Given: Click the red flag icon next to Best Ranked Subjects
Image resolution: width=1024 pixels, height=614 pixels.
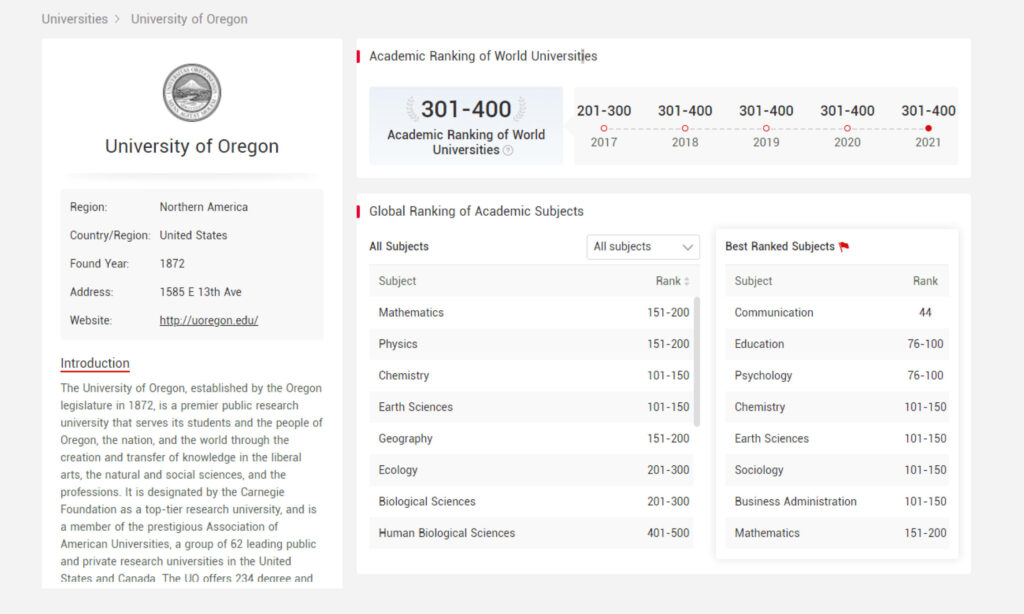Looking at the screenshot, I should click(844, 247).
